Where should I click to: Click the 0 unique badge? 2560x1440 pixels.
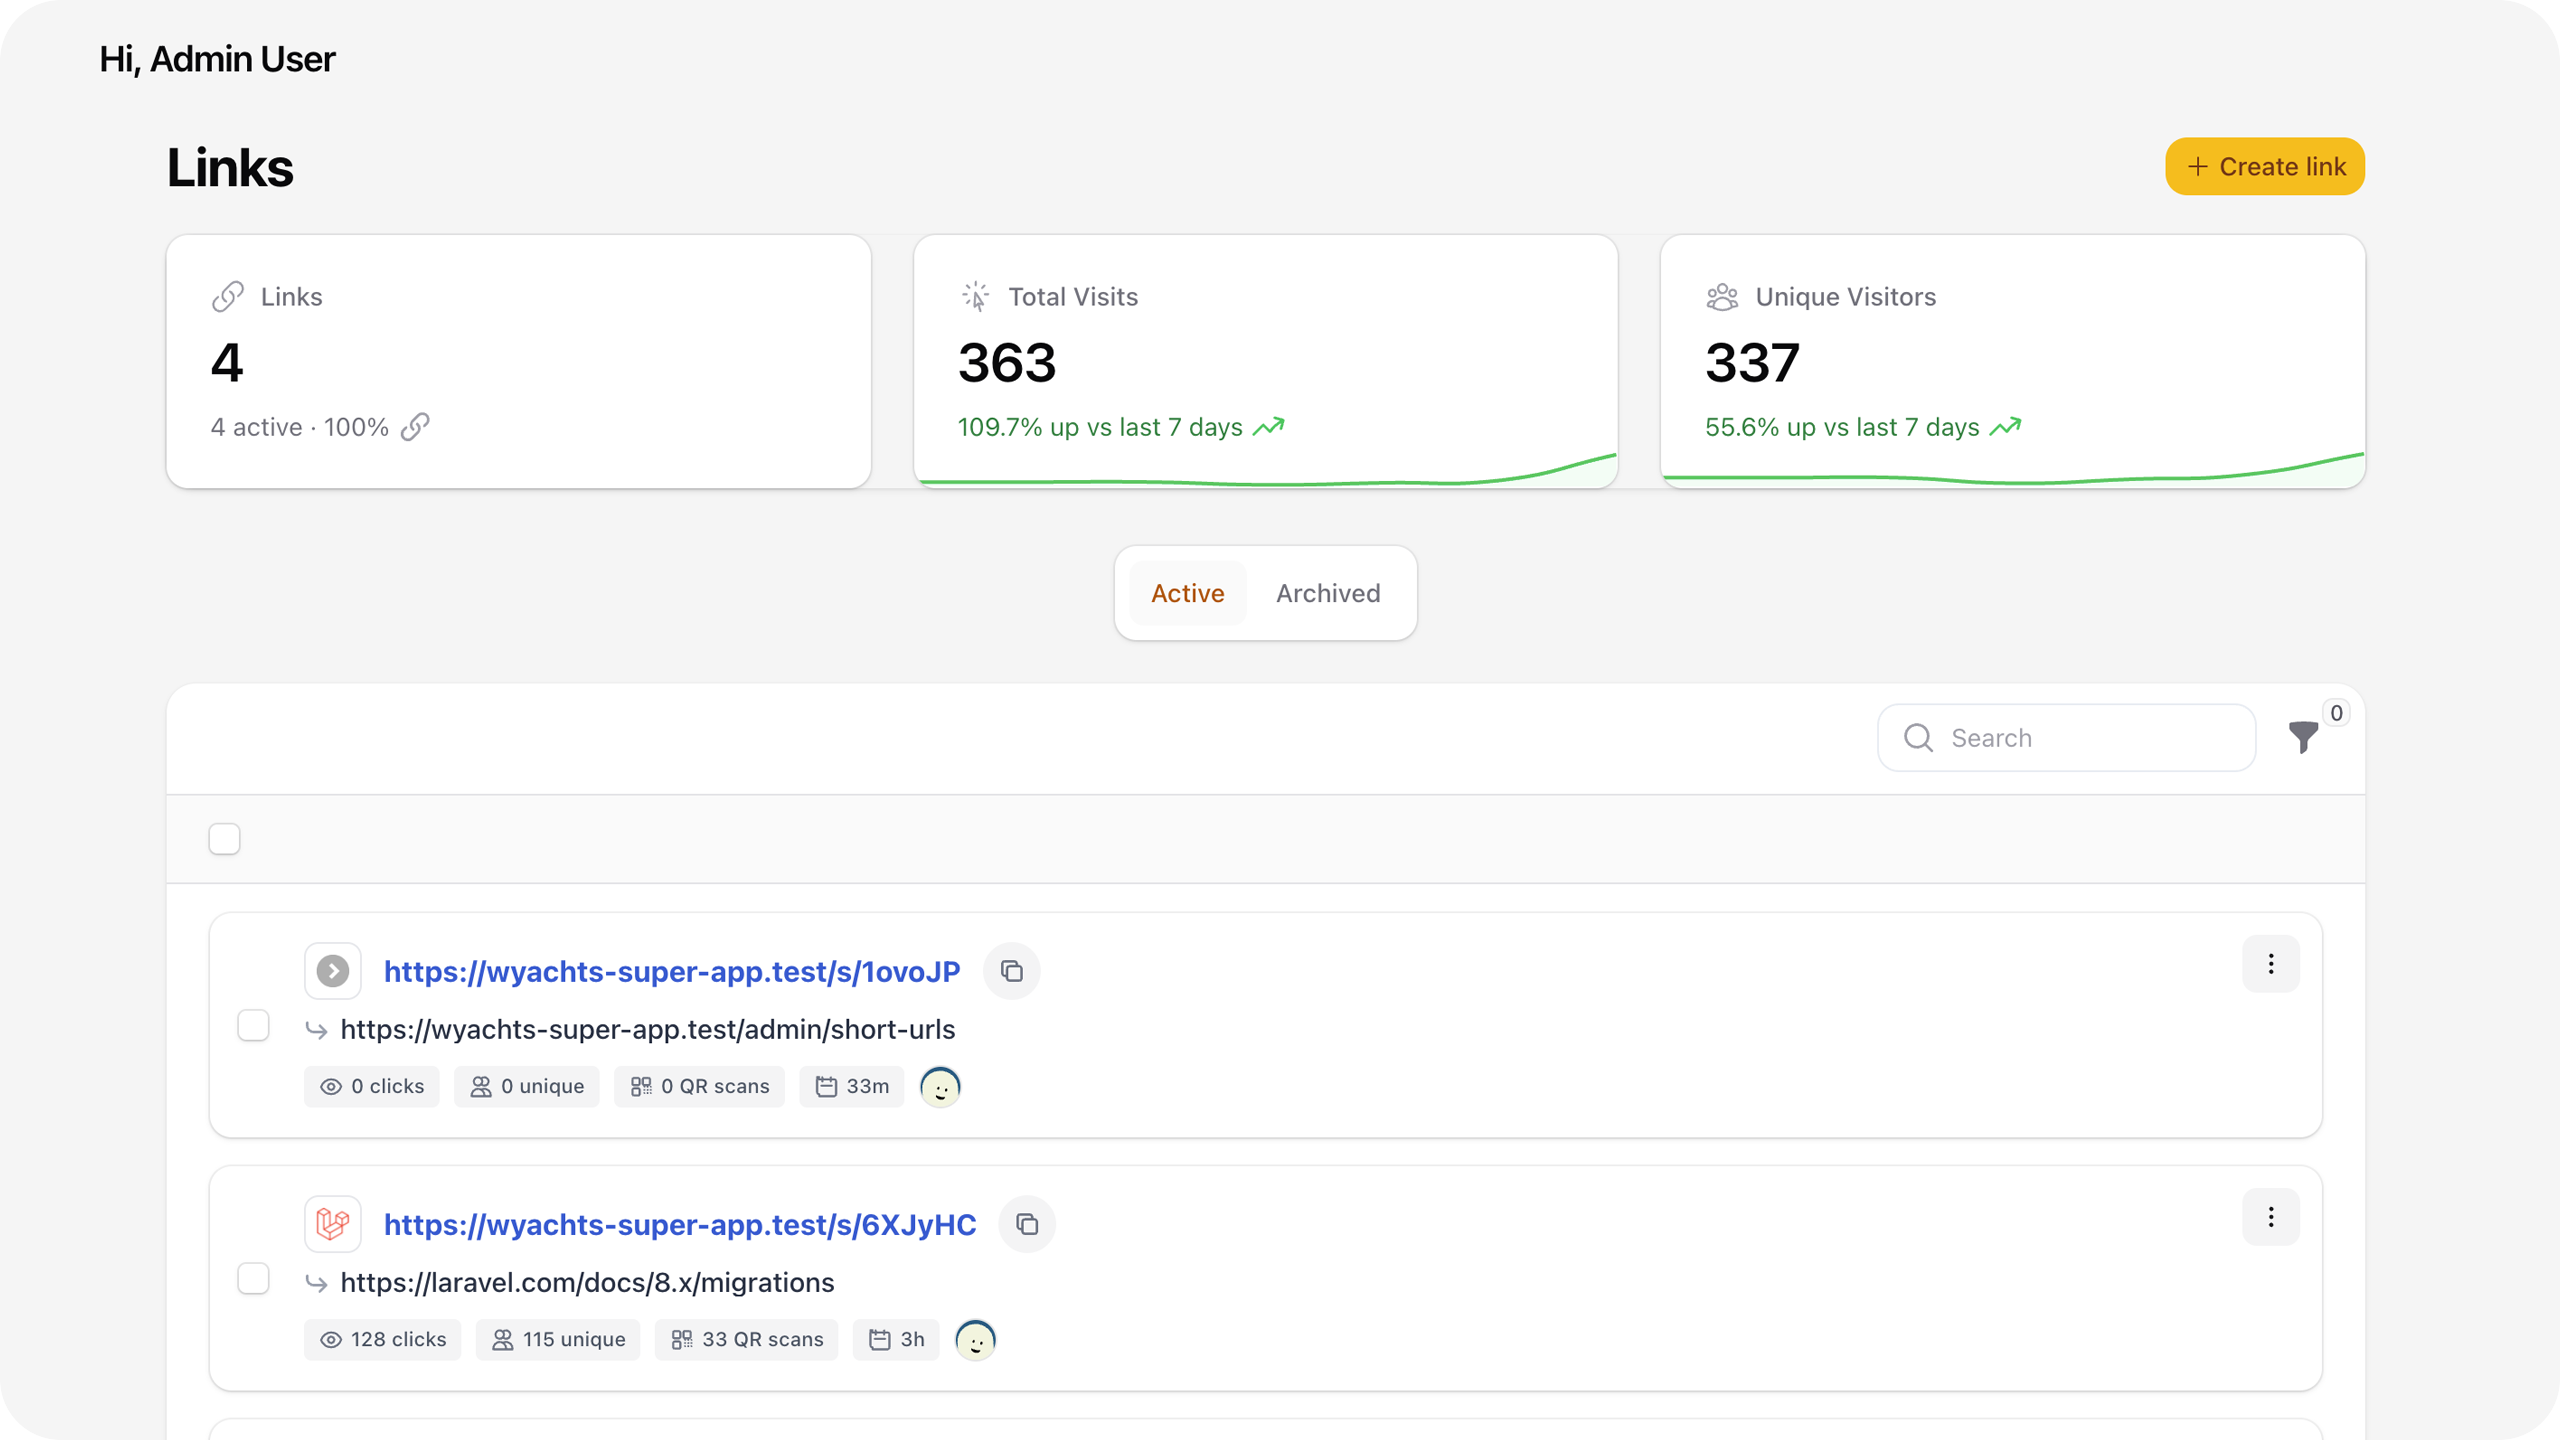[527, 1086]
